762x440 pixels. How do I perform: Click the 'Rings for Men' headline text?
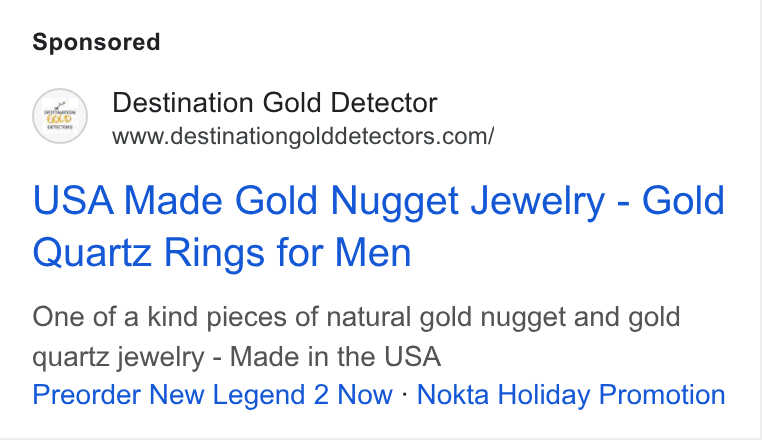(287, 253)
